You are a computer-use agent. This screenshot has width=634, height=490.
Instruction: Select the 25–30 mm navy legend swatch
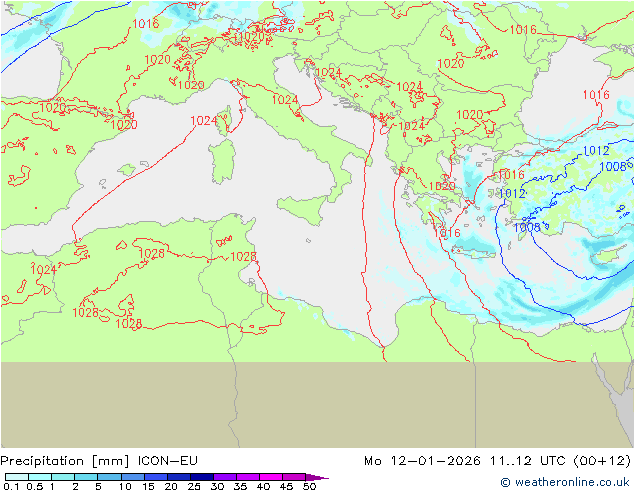[x=202, y=477]
